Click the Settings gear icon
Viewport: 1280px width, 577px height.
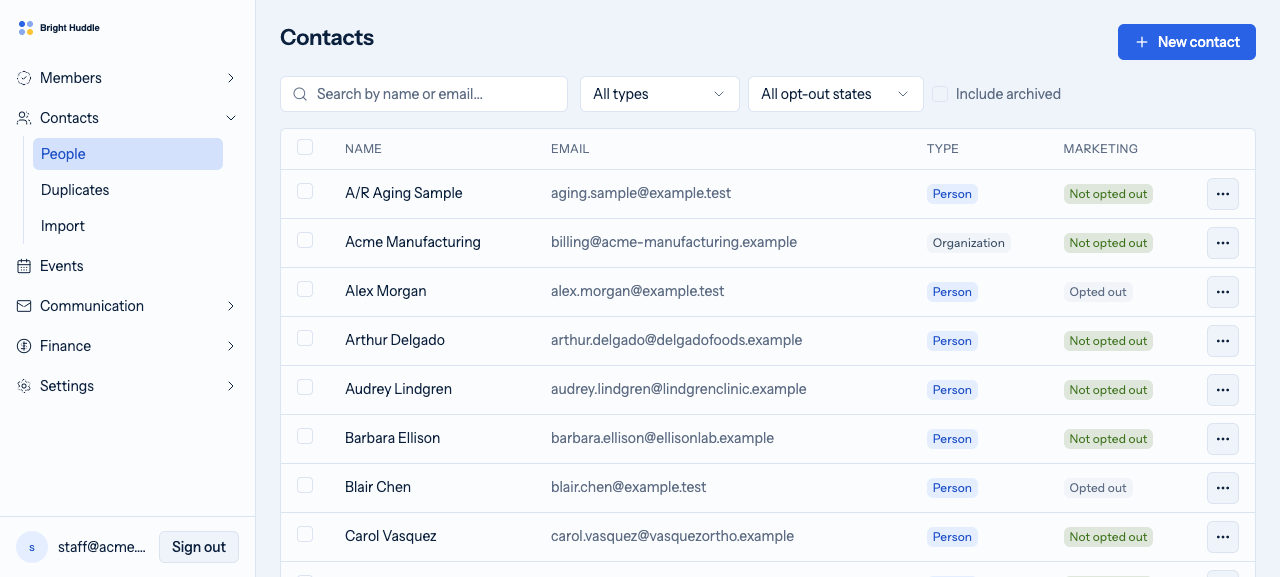pos(24,386)
